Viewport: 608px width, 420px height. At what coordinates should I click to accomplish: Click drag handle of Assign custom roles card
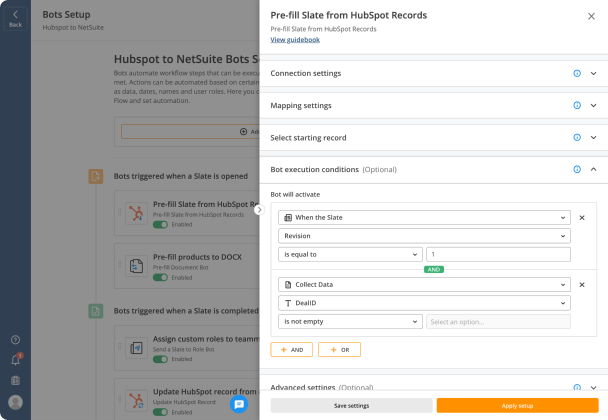119,346
